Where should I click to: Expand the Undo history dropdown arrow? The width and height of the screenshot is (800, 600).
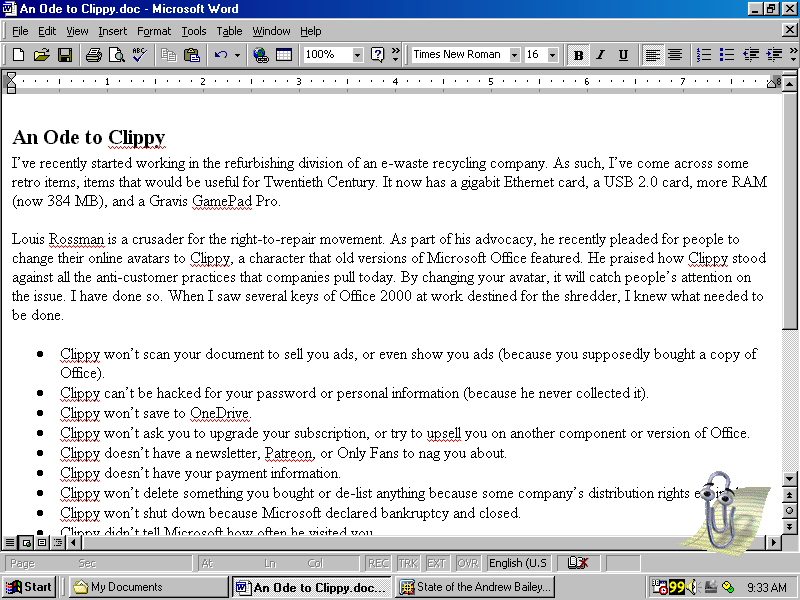click(237, 55)
